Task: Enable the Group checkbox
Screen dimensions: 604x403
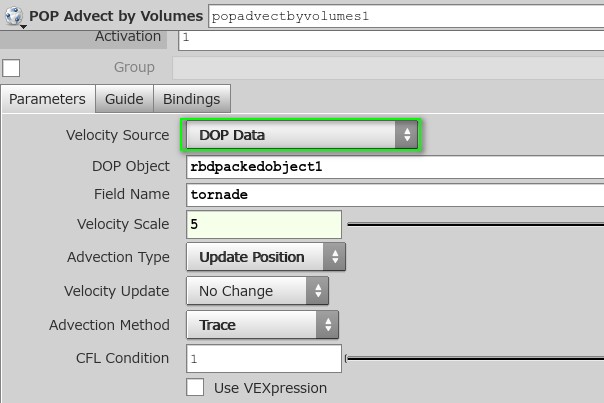Action: (x=11, y=68)
